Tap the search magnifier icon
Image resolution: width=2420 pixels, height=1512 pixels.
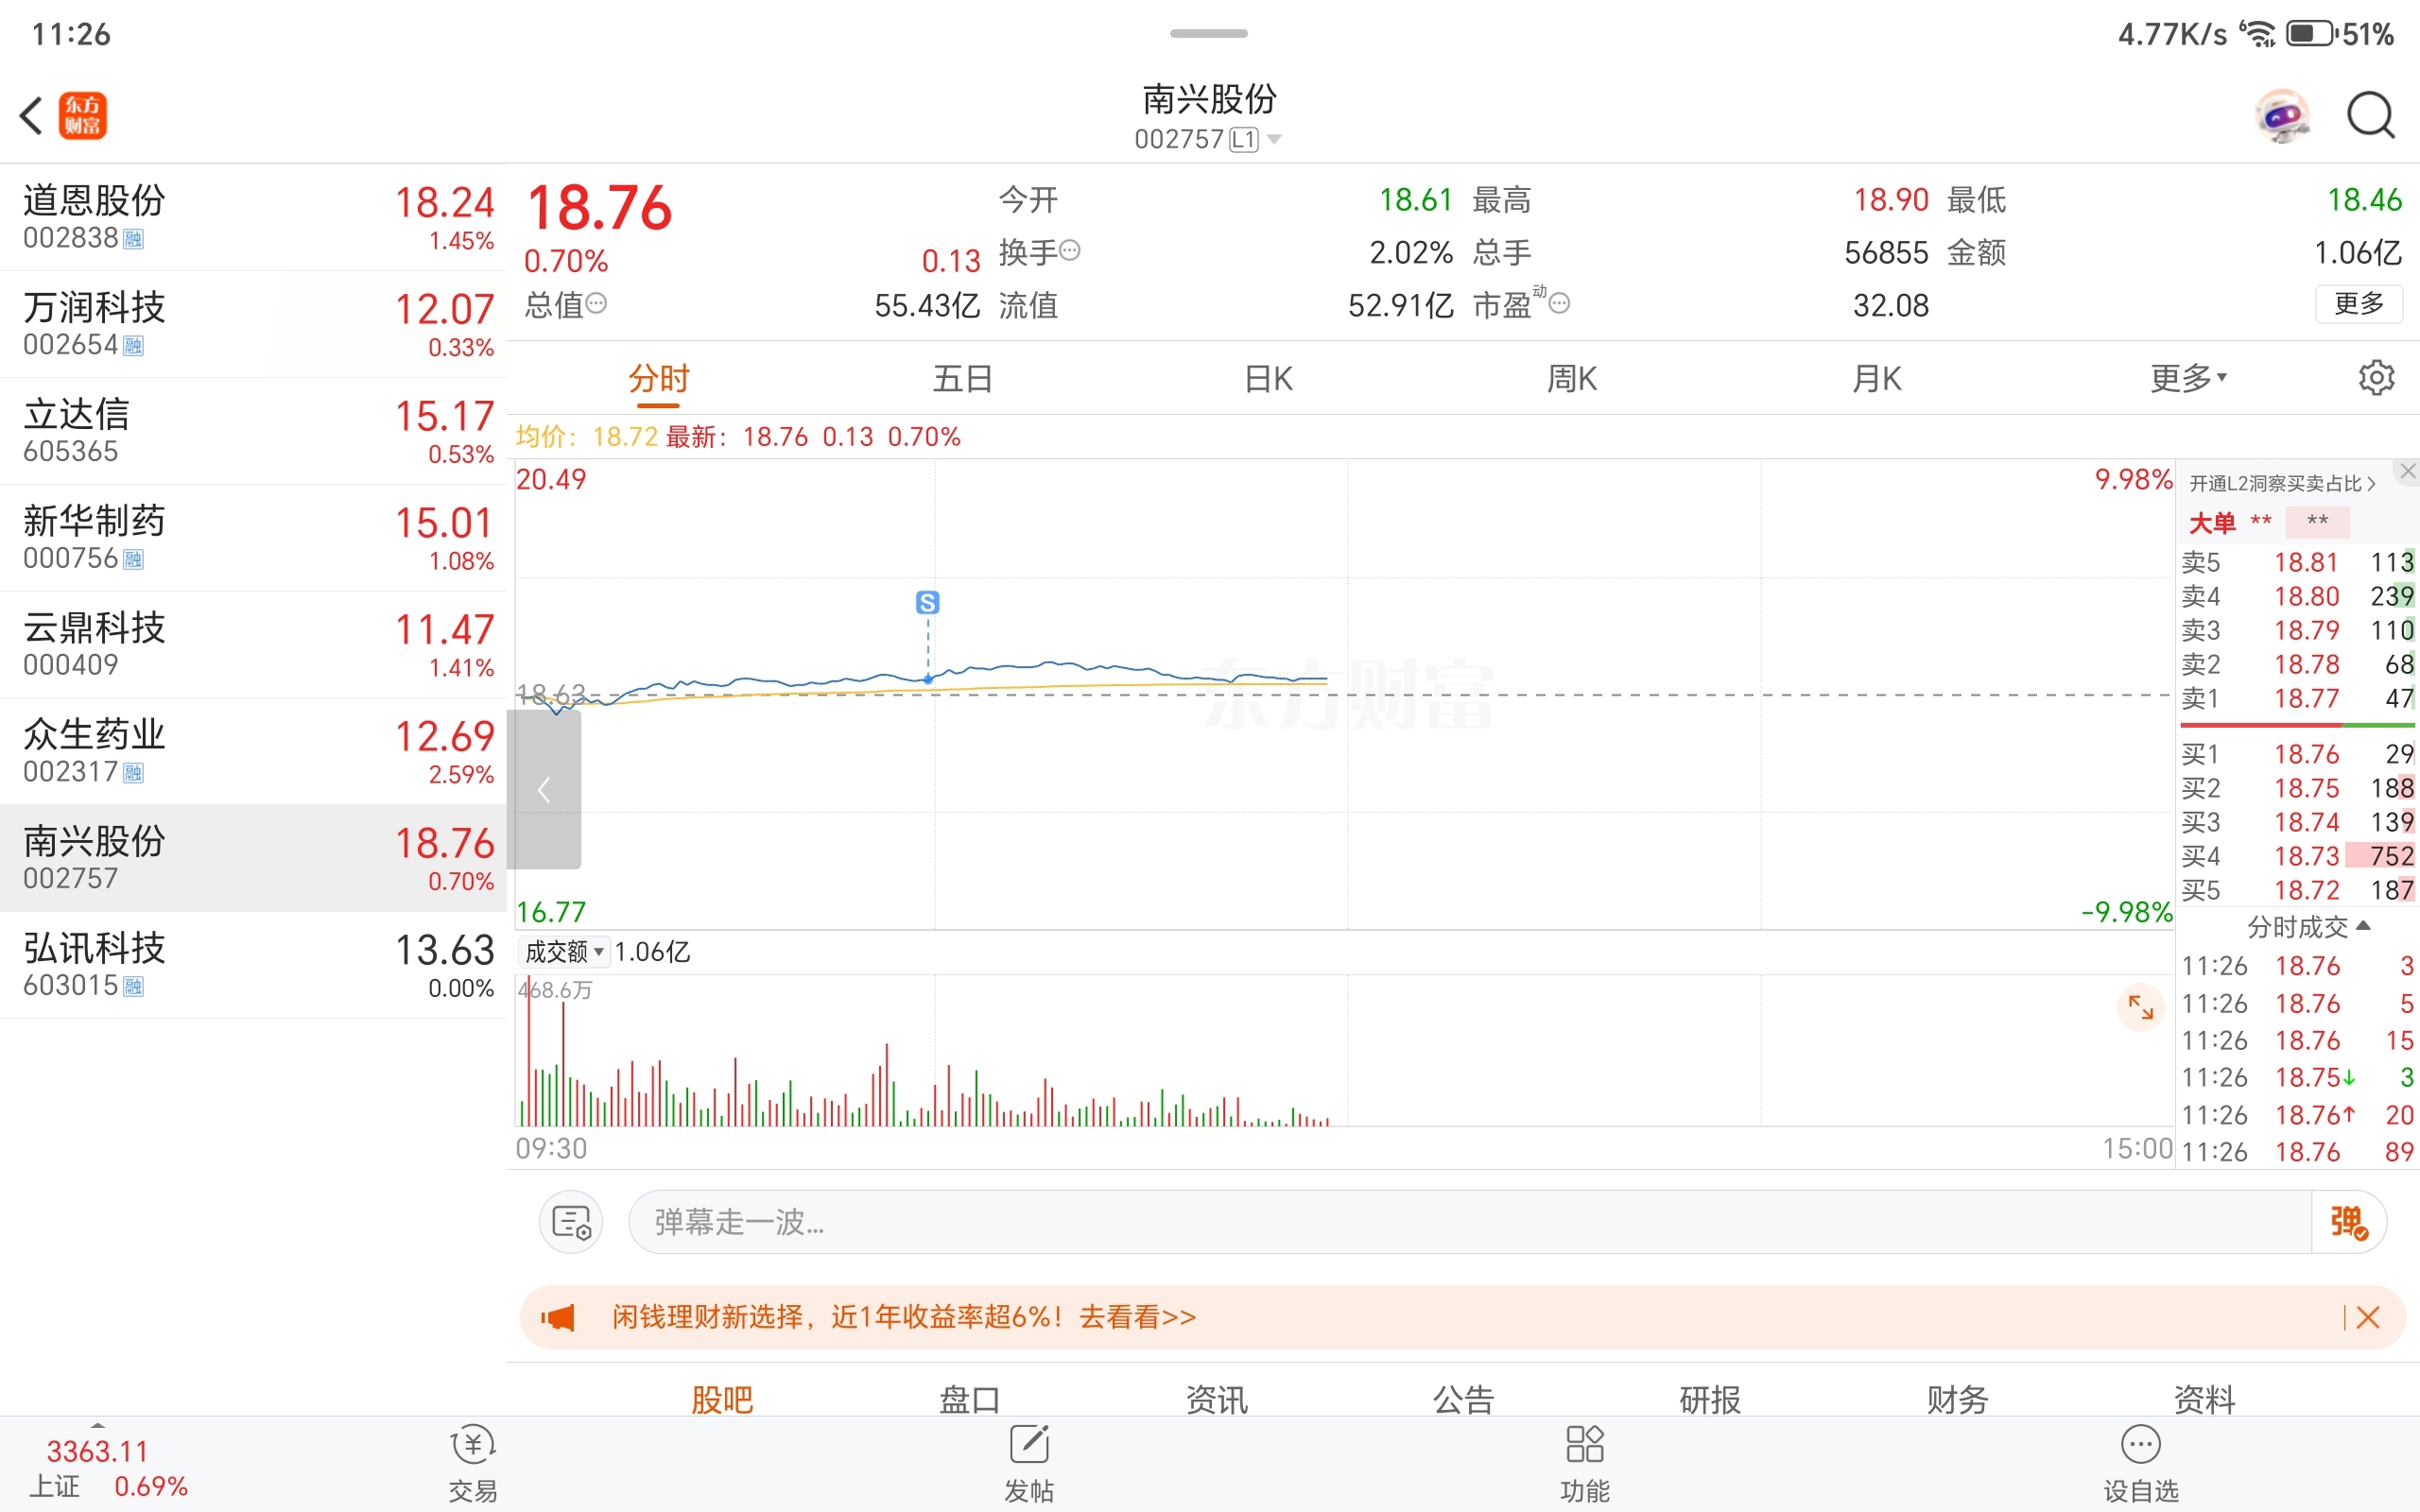point(2371,116)
